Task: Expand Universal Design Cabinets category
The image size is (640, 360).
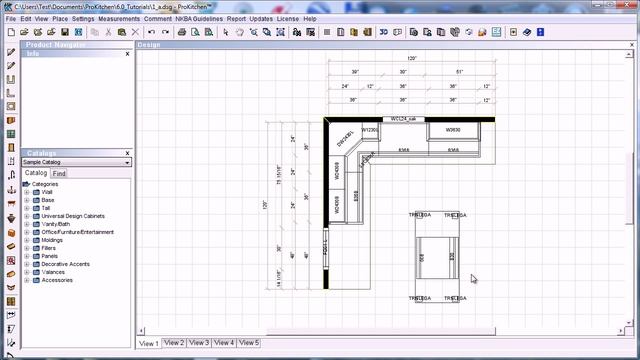Action: [x=27, y=216]
